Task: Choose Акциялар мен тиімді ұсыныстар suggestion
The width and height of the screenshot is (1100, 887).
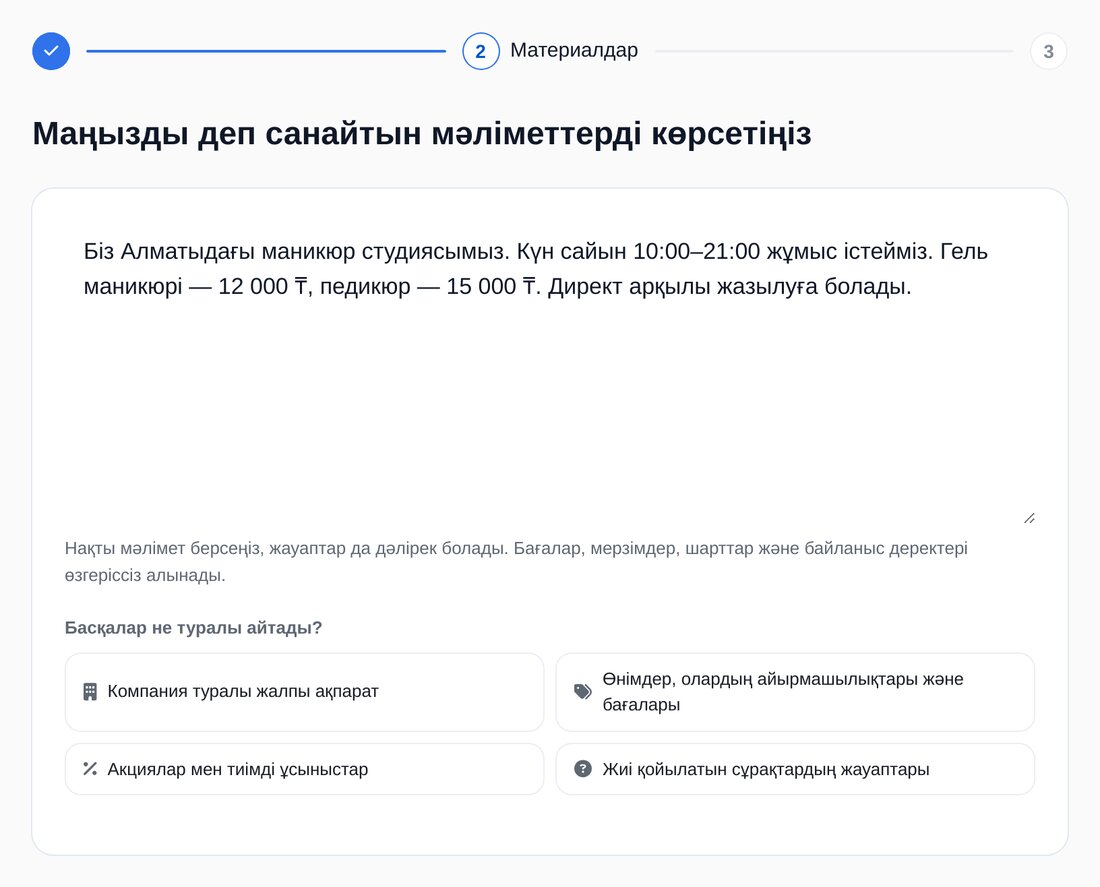Action: coord(304,769)
